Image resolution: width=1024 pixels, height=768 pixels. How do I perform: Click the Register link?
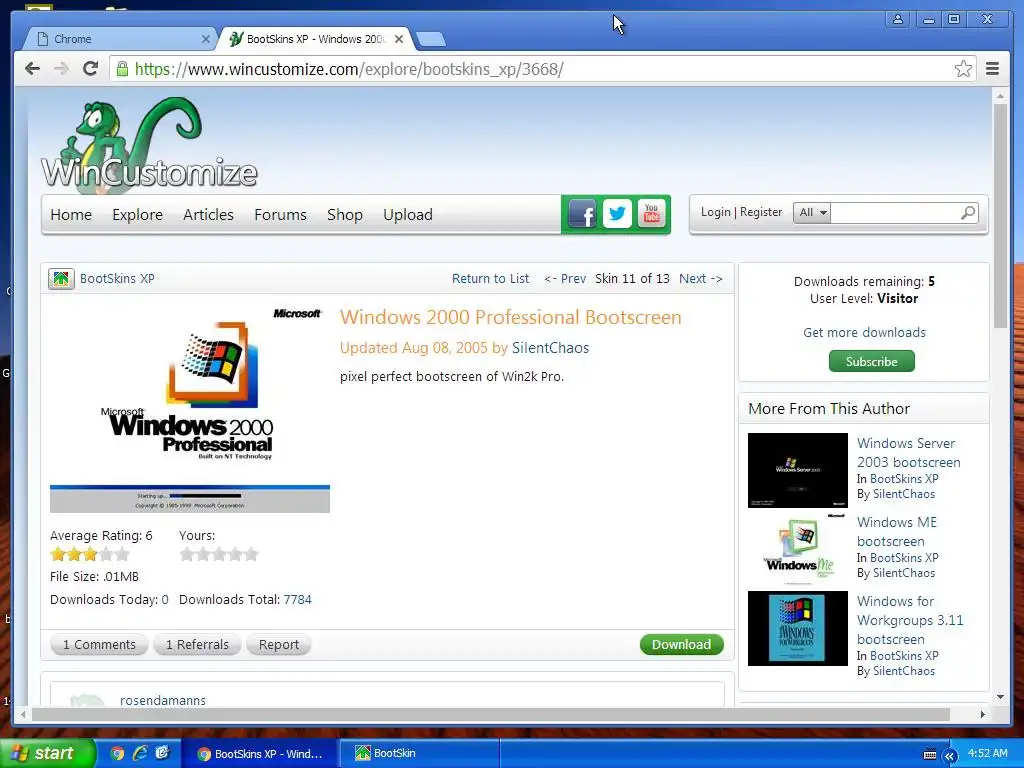point(761,212)
